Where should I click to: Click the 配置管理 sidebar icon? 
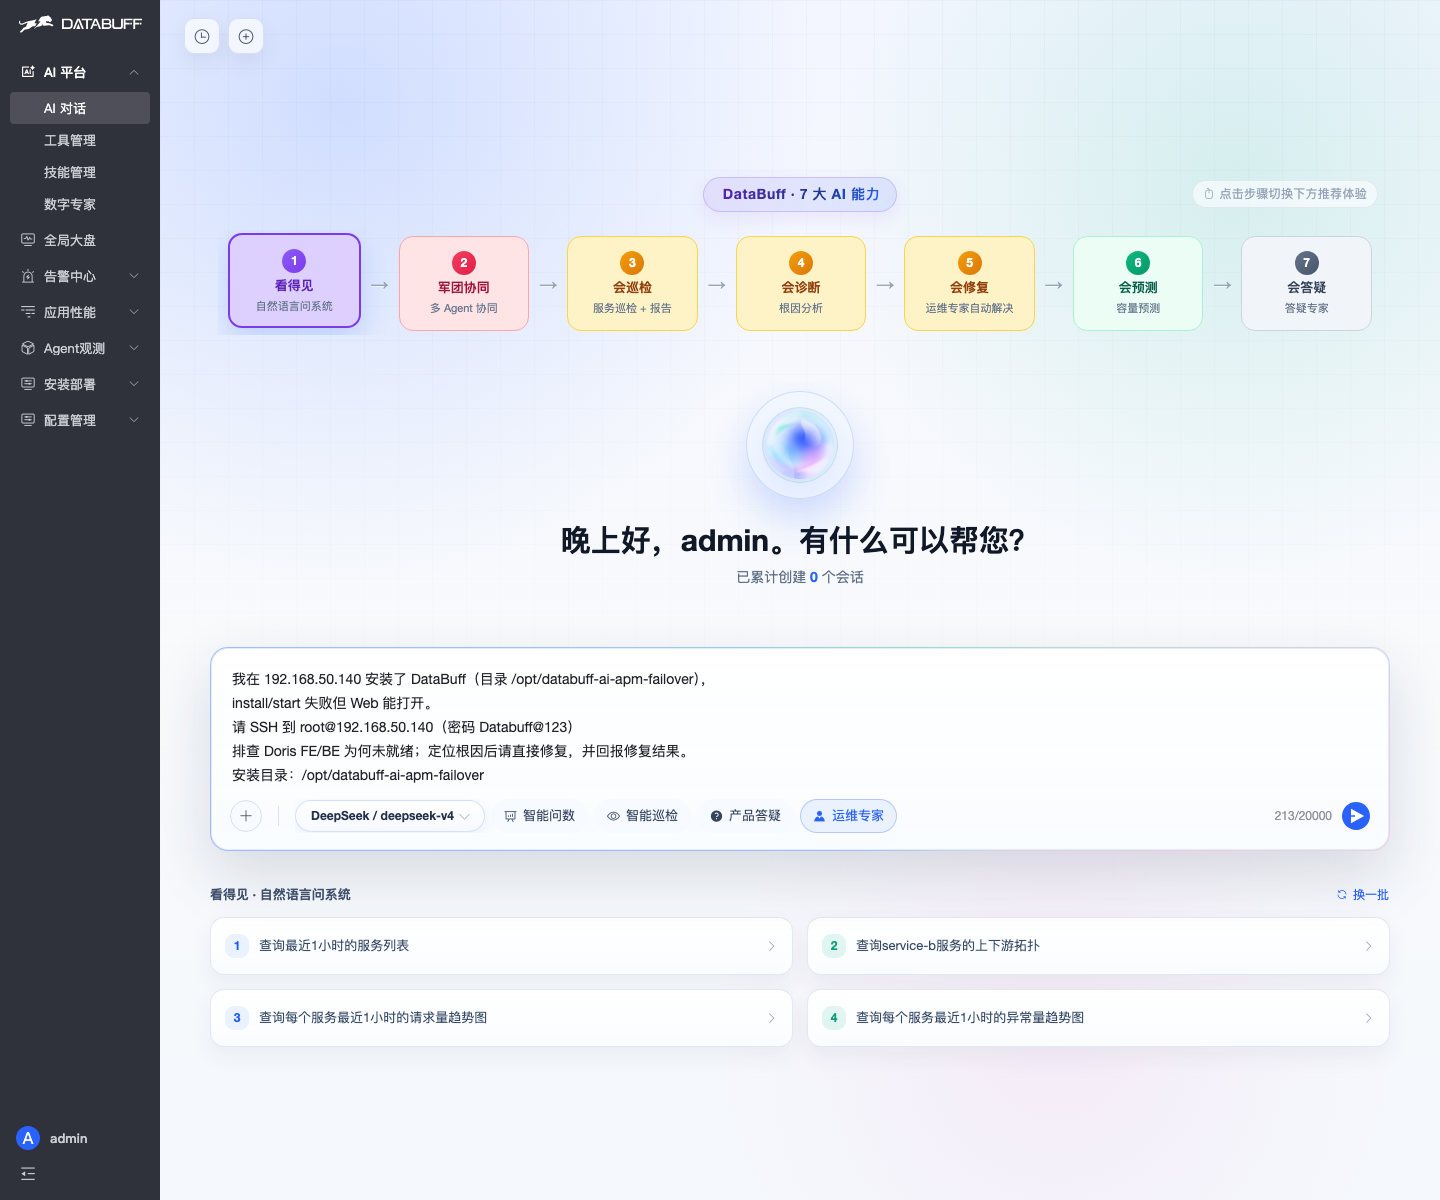[x=28, y=420]
